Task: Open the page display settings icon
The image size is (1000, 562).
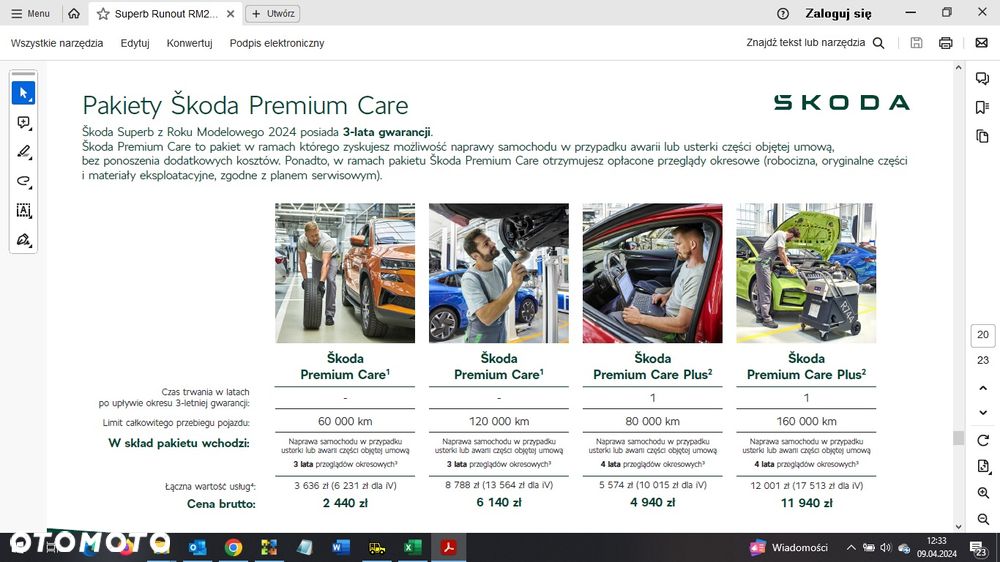Action: click(983, 466)
